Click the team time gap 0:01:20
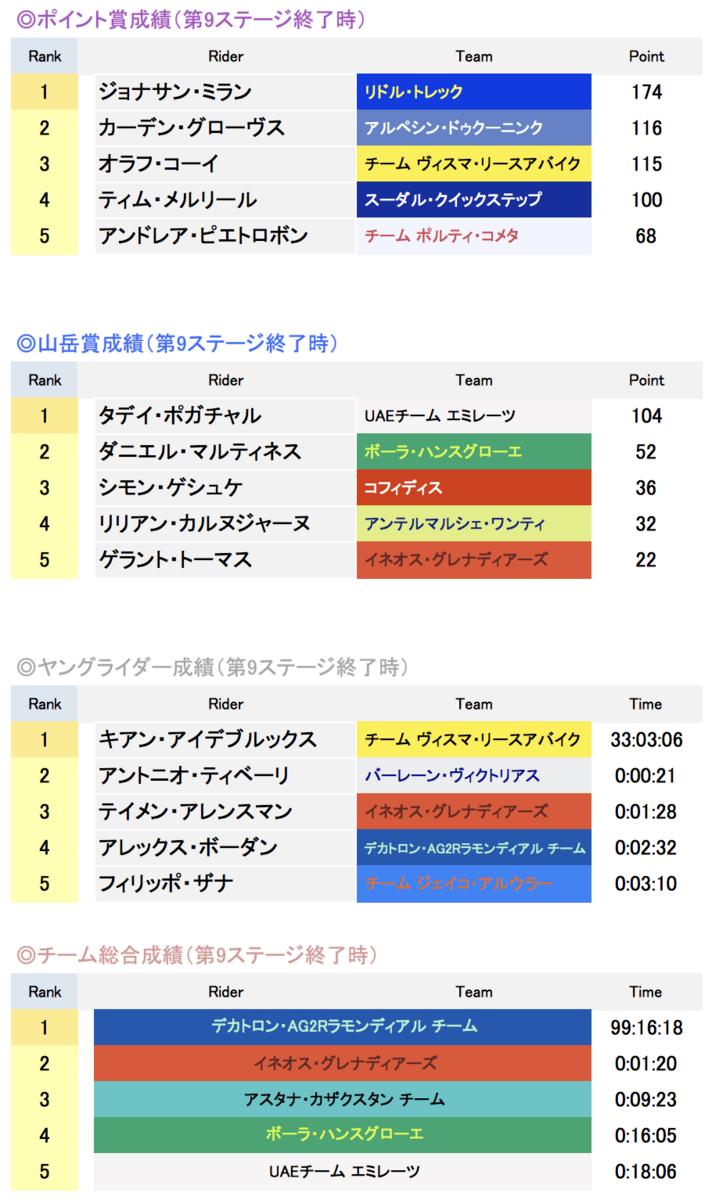Image resolution: width=712 pixels, height=1200 pixels. coord(647,1064)
